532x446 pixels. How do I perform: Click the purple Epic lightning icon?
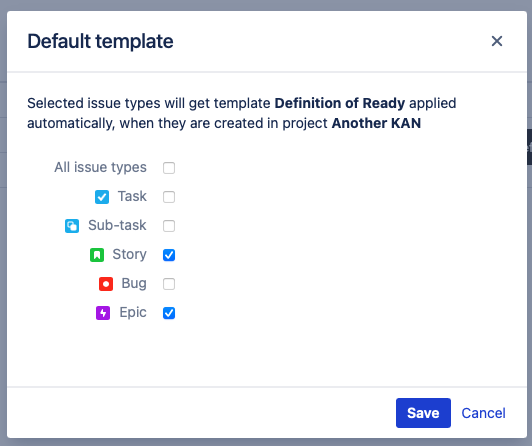click(103, 313)
